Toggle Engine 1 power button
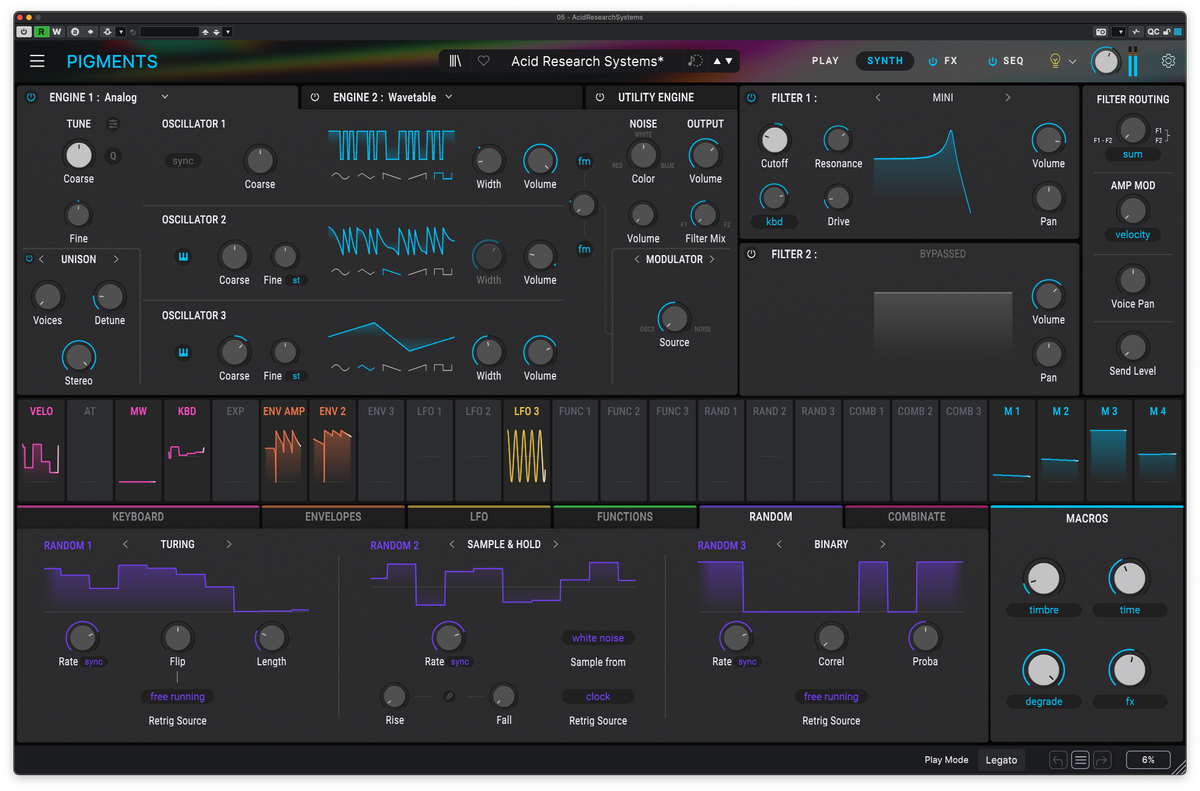 click(x=31, y=97)
